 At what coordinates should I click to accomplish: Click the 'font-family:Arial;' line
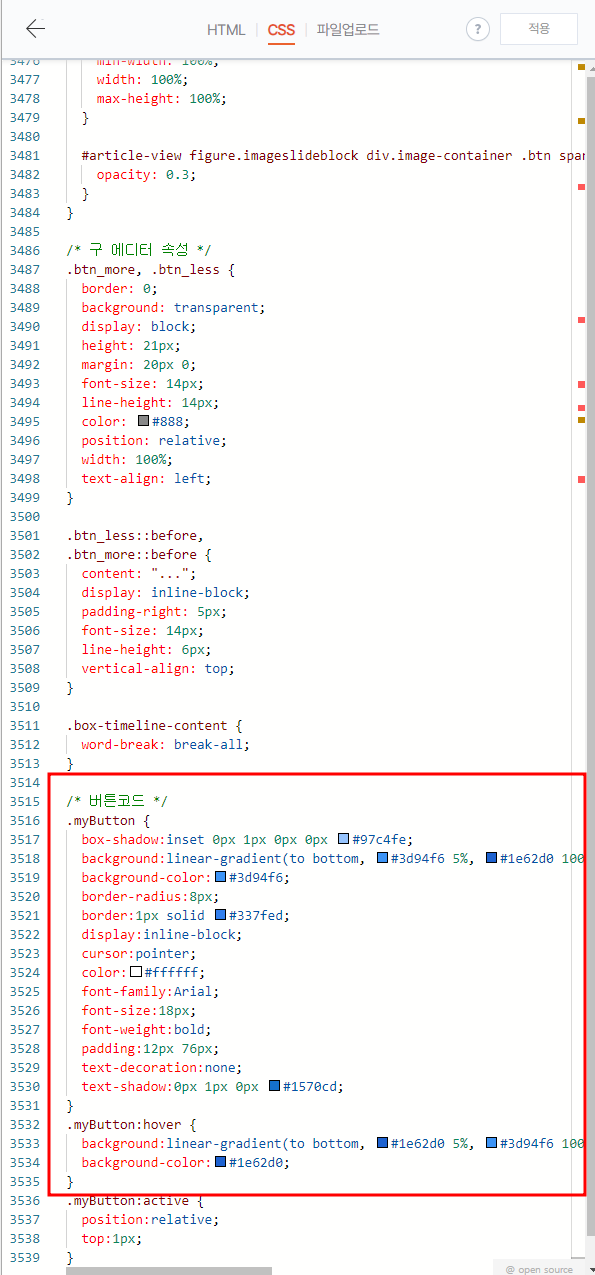click(x=151, y=991)
